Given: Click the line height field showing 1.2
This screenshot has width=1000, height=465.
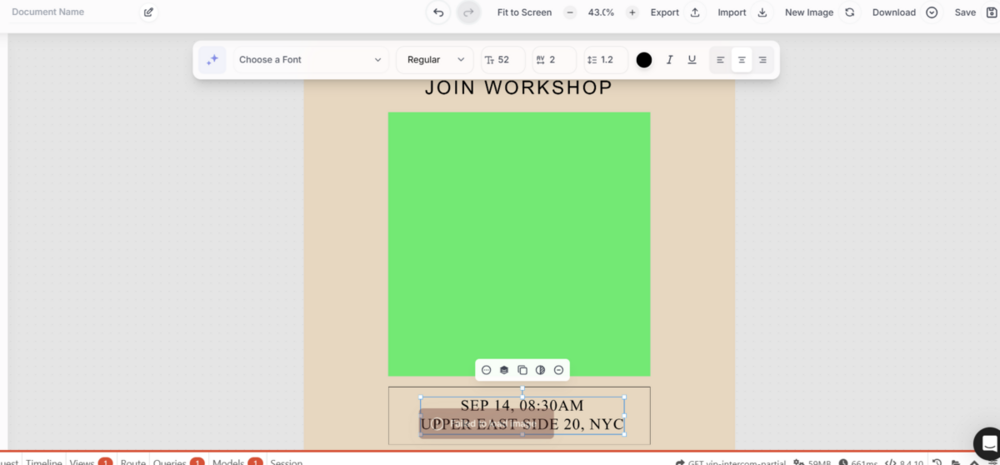Looking at the screenshot, I should point(606,59).
